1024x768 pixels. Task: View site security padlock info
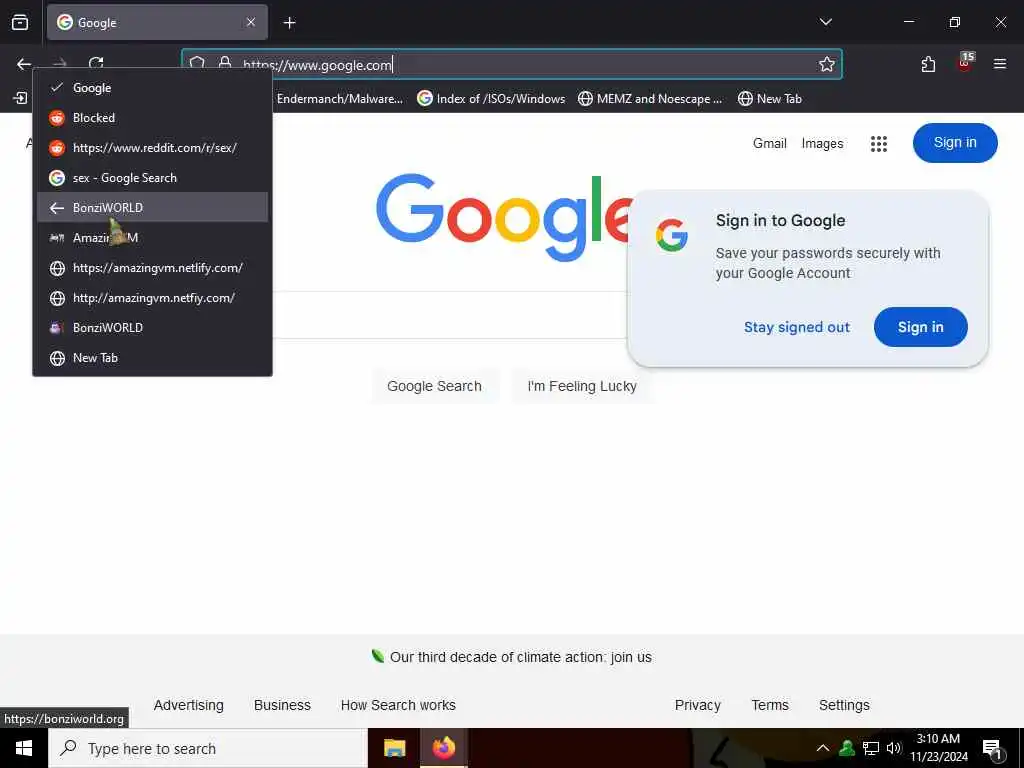click(225, 63)
